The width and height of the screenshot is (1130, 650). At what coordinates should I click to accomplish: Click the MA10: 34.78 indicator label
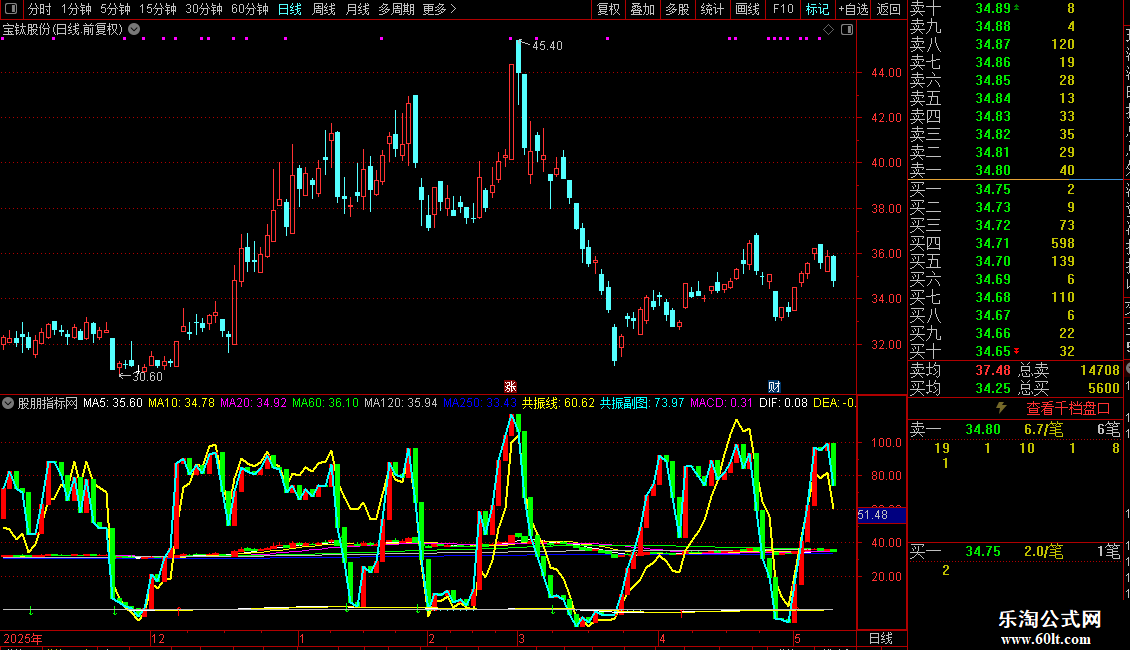click(x=182, y=403)
